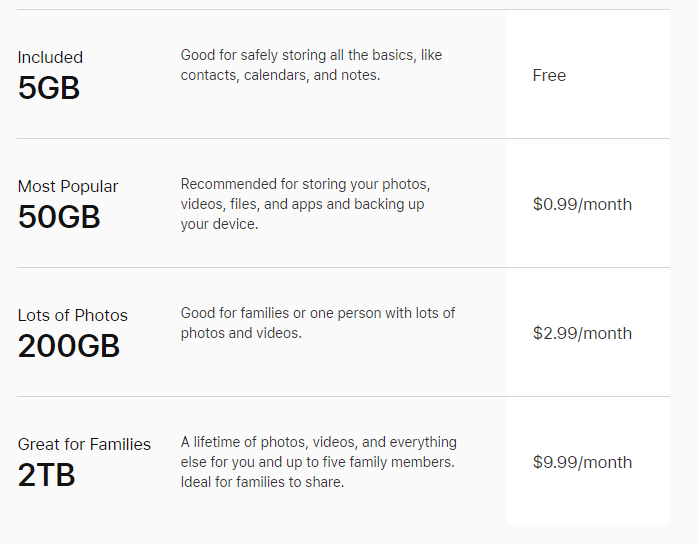The width and height of the screenshot is (698, 544).
Task: Click the 5GB storage size text
Action: coord(49,88)
